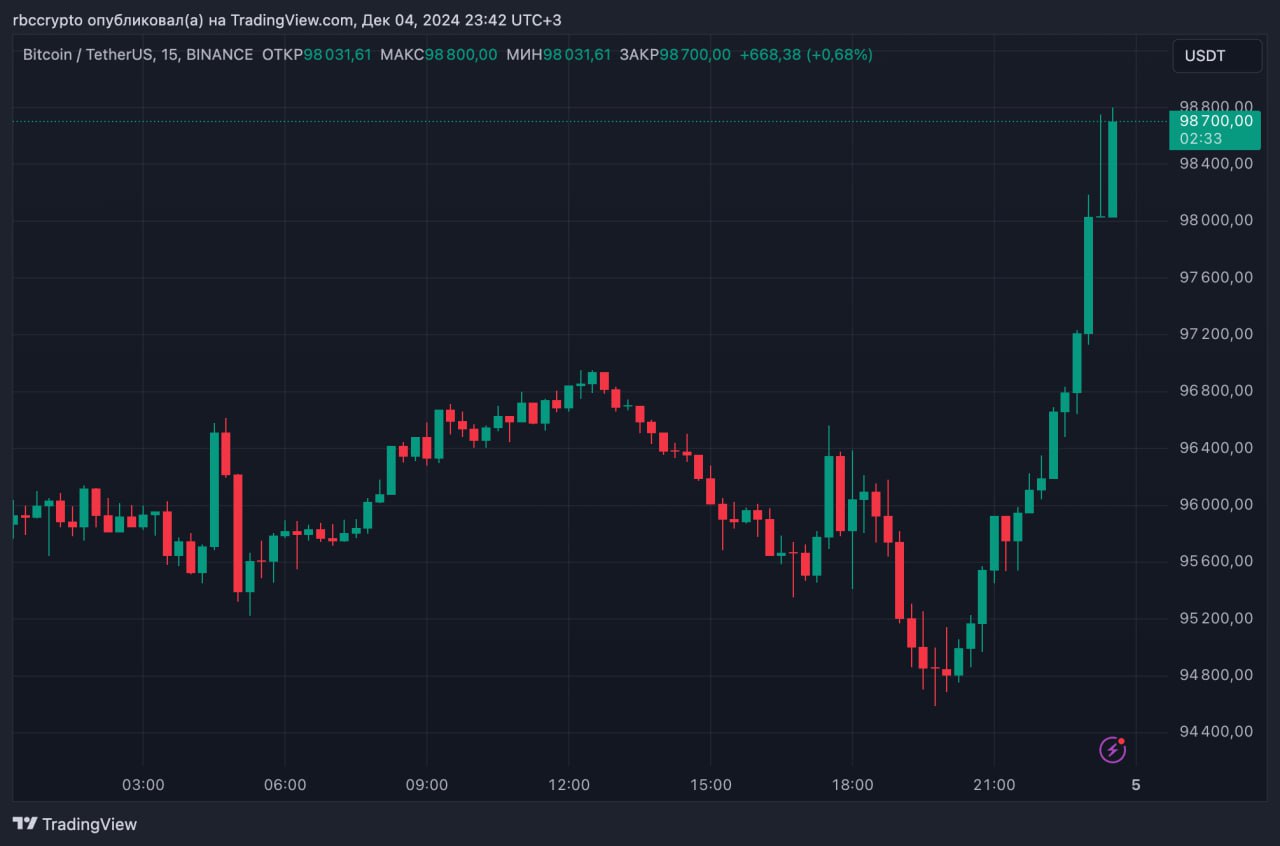
Task: Click the ЗАКР close value 98 700,00
Action: pyautogui.click(x=695, y=55)
